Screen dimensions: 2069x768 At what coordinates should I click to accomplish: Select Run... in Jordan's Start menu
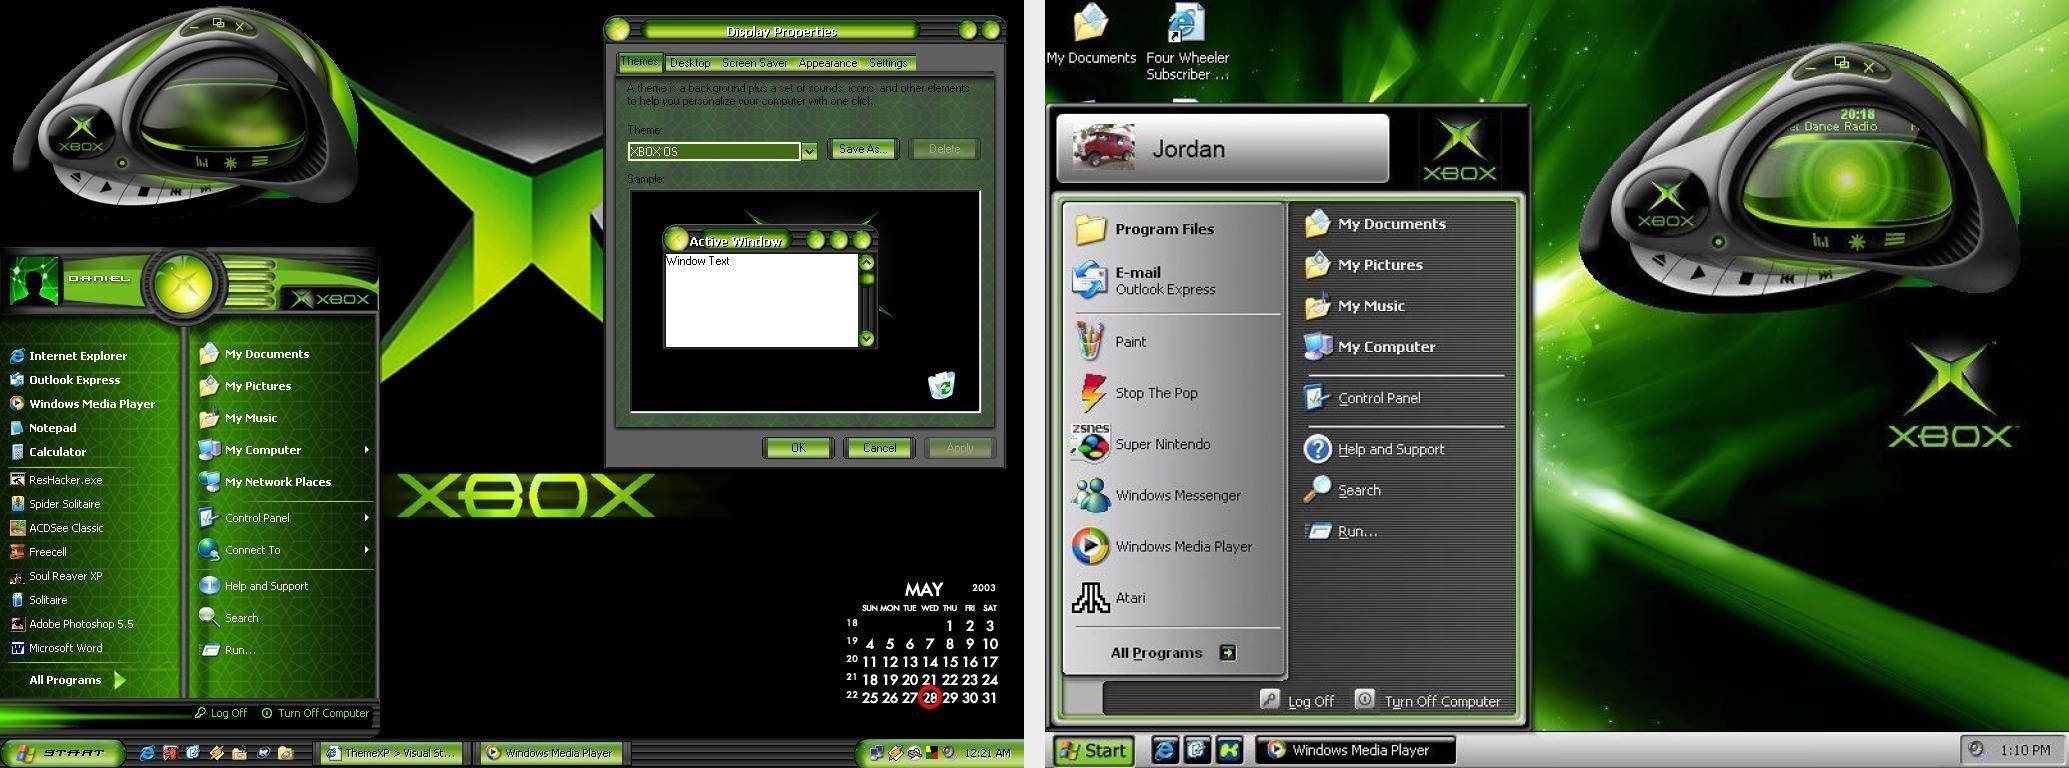1340,531
